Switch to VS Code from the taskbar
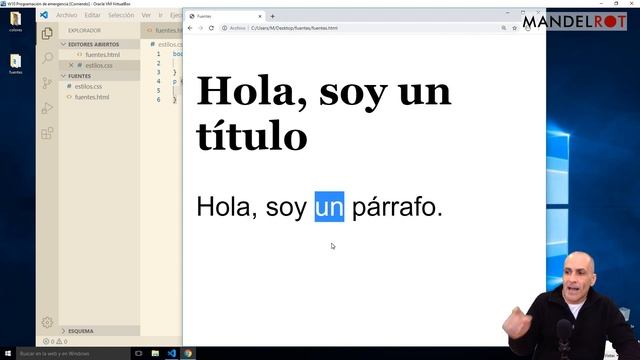Image resolution: width=640 pixels, height=360 pixels. point(172,353)
